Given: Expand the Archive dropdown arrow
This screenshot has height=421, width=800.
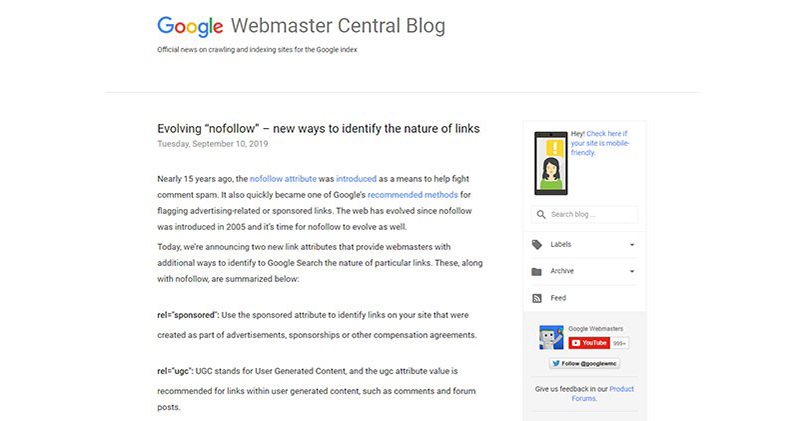Looking at the screenshot, I should coord(632,271).
